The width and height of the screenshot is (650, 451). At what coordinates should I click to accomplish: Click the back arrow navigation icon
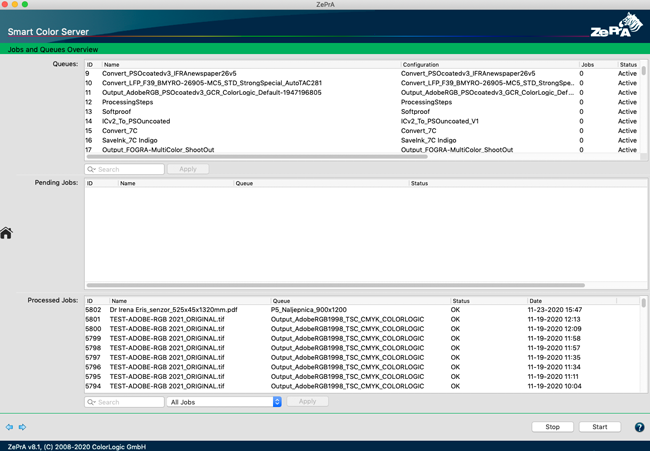click(9, 427)
